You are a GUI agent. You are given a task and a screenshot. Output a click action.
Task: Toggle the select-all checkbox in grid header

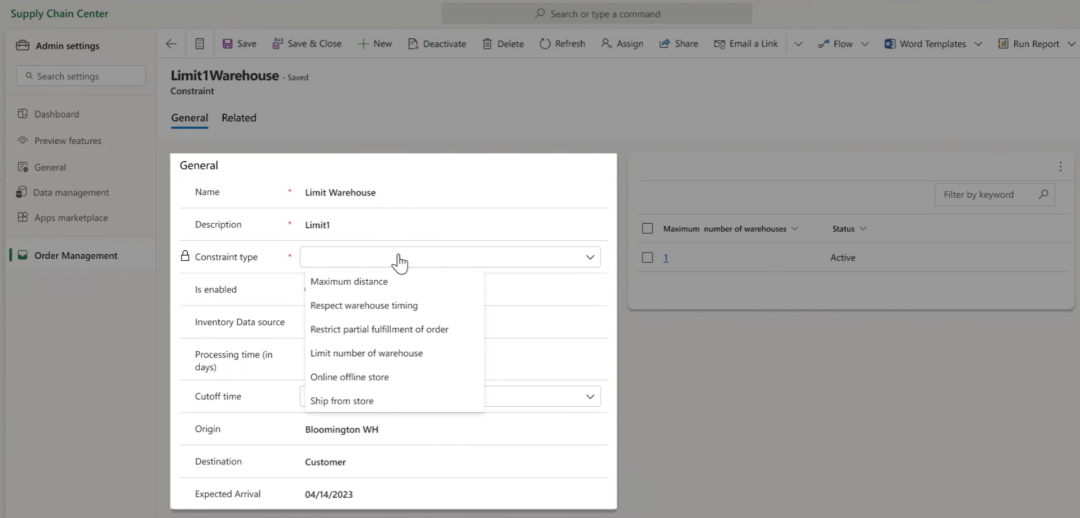[648, 229]
